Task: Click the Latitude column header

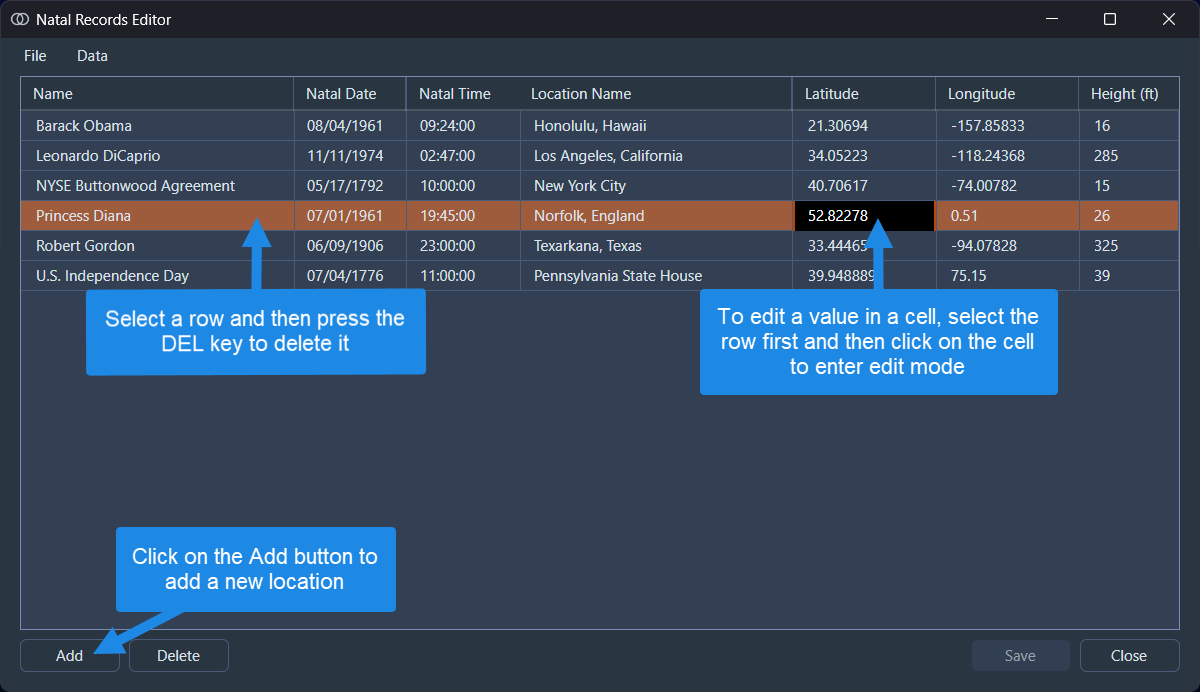Action: [832, 94]
